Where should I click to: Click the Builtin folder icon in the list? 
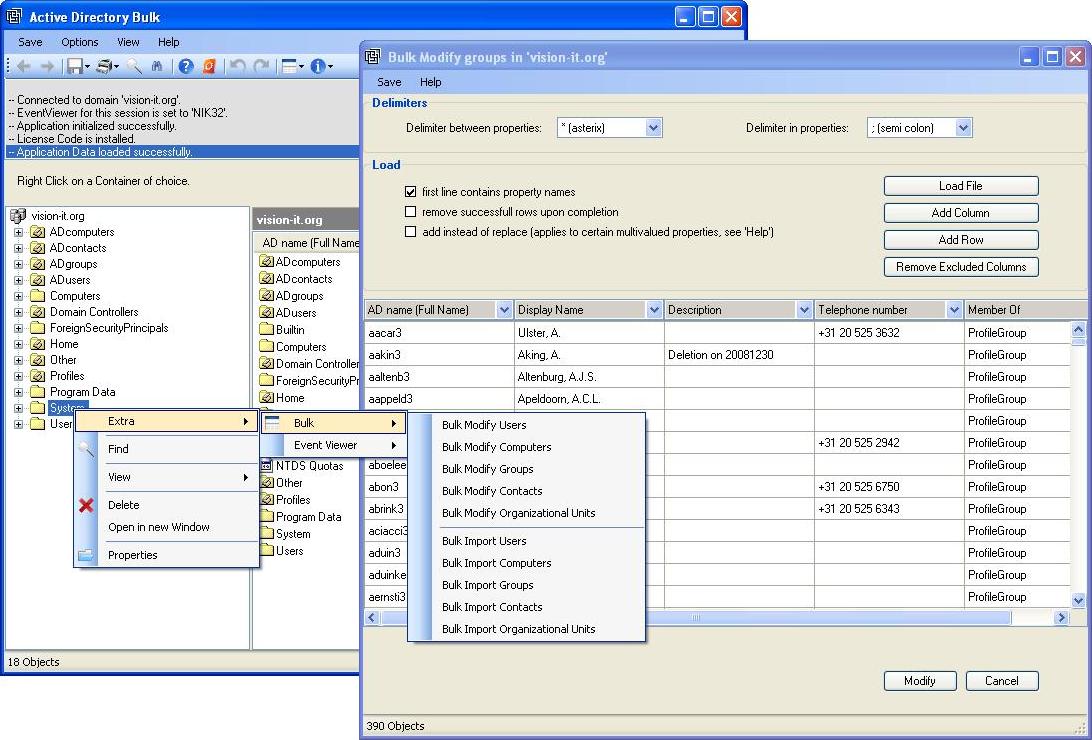click(267, 329)
